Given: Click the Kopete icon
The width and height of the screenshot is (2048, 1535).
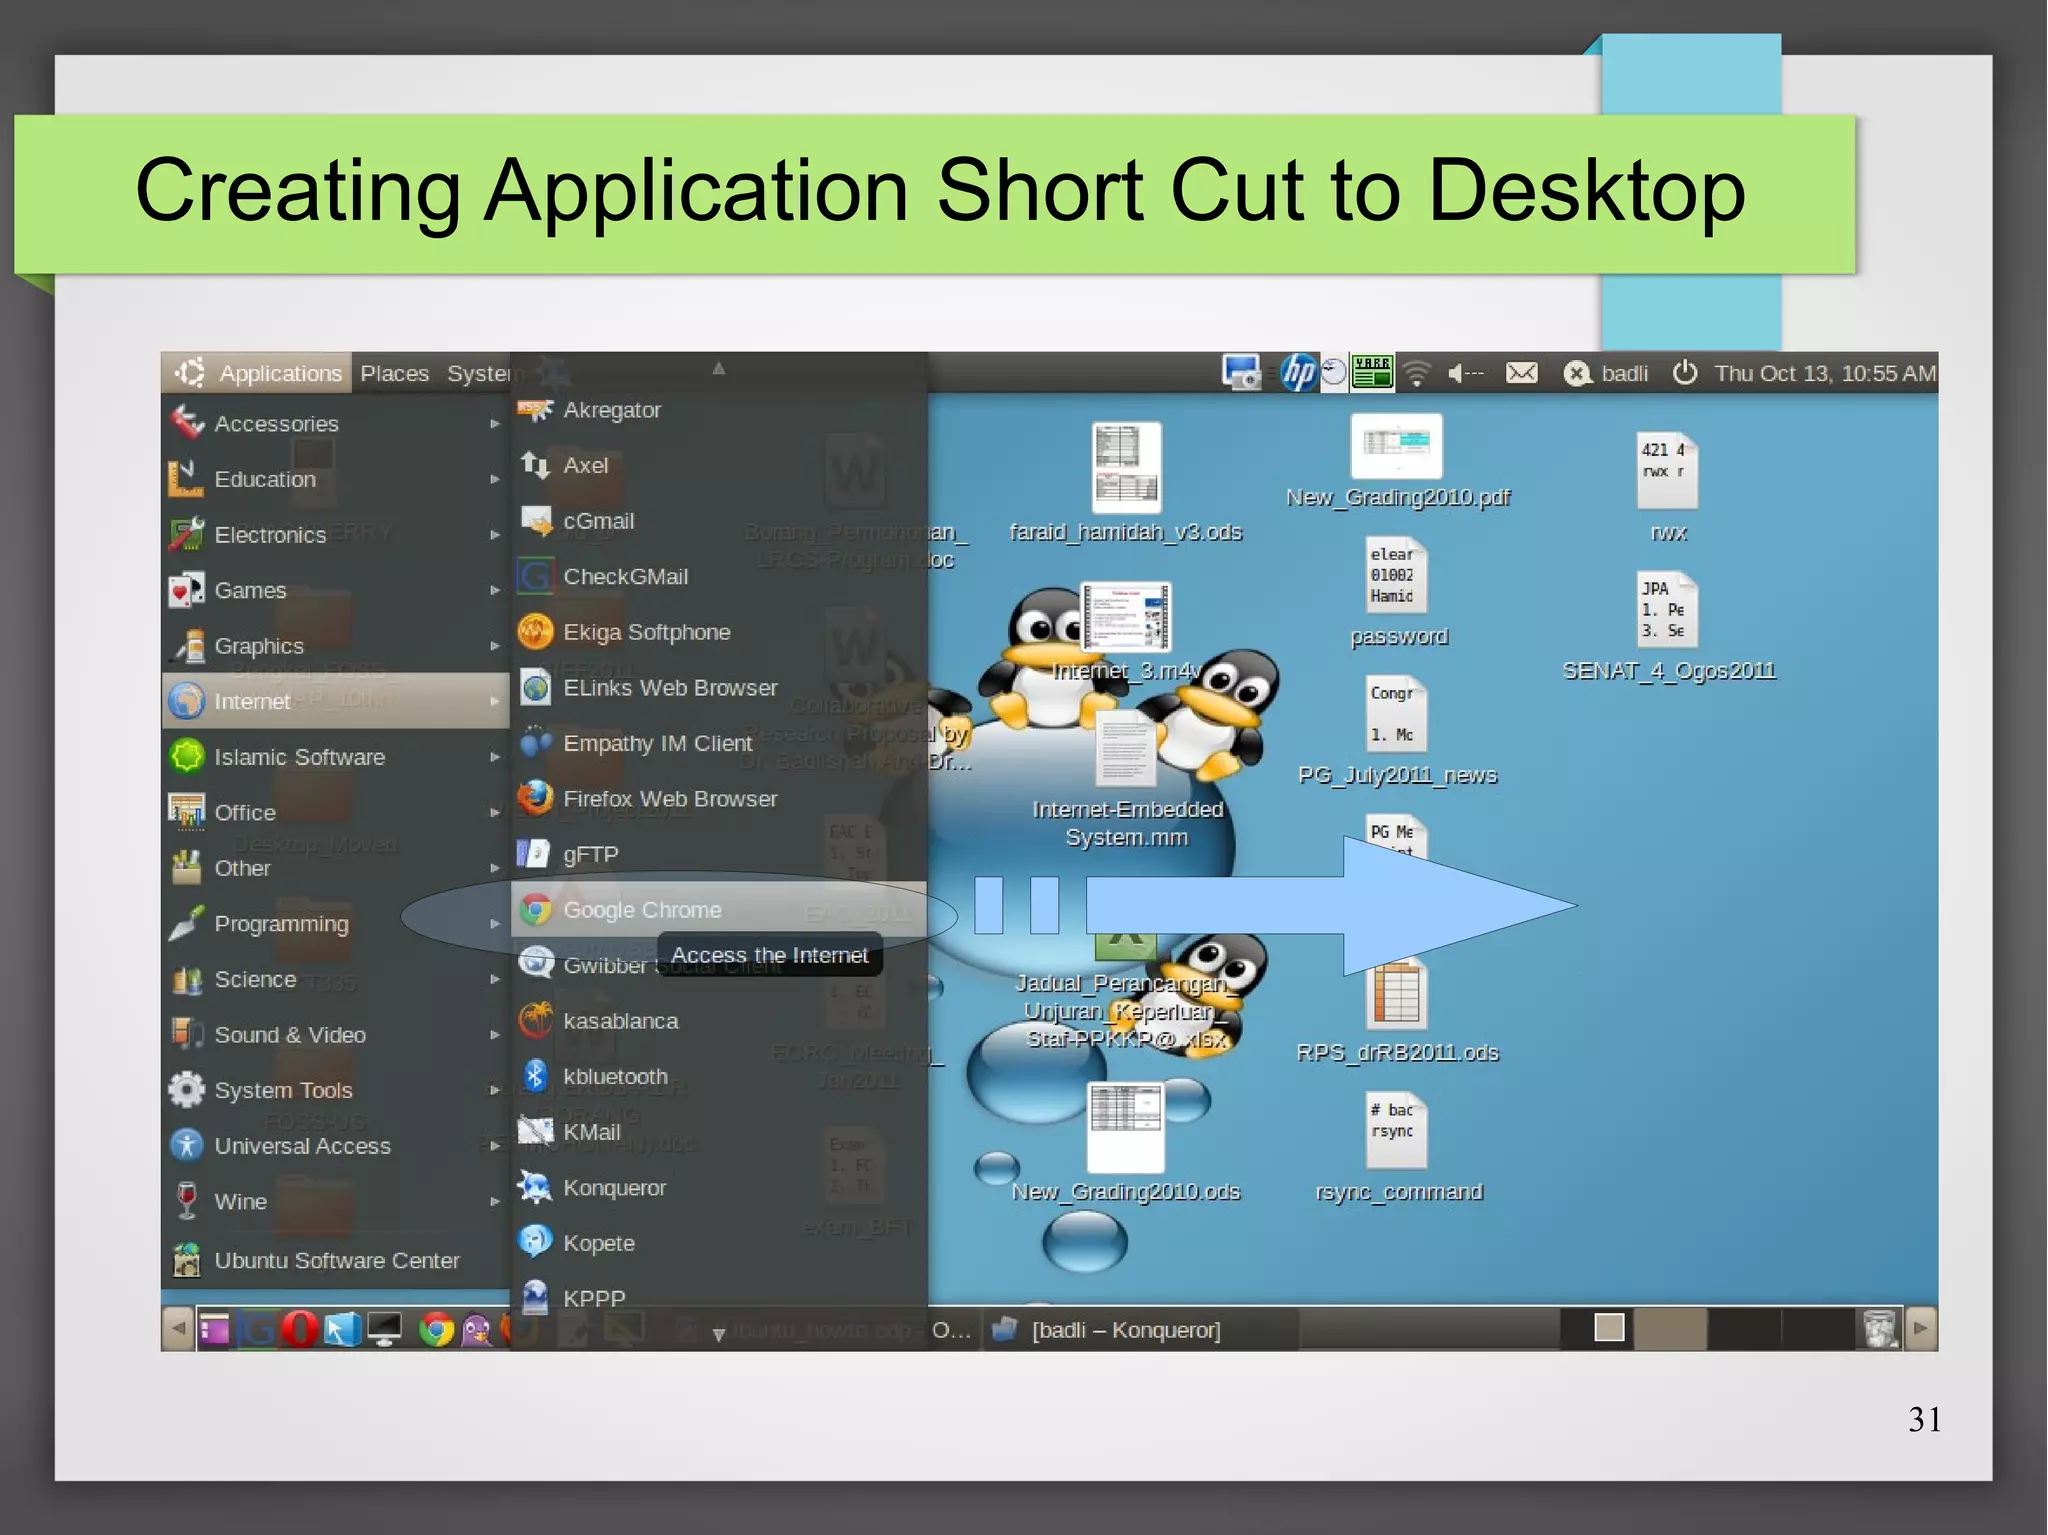Looking at the screenshot, I should (535, 1243).
